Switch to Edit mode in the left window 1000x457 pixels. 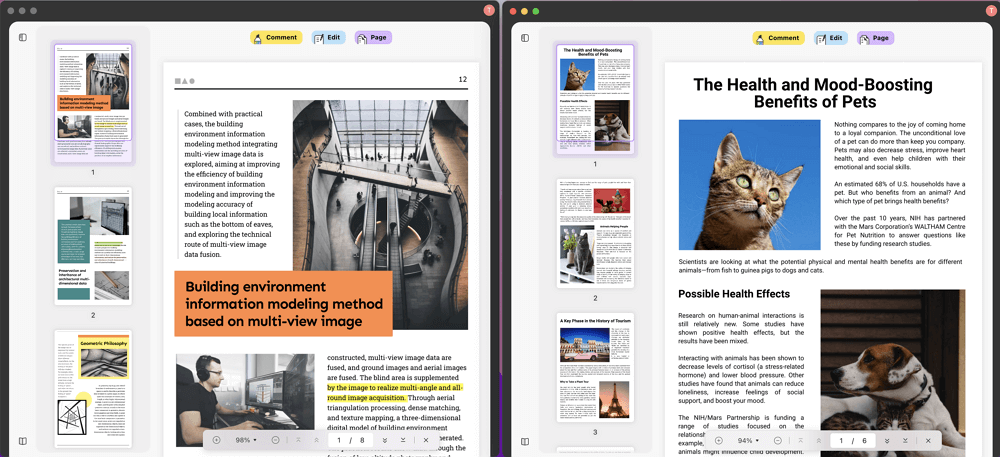[328, 38]
